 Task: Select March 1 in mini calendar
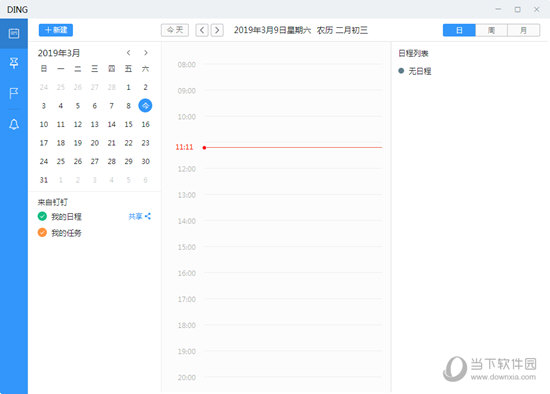point(128,87)
